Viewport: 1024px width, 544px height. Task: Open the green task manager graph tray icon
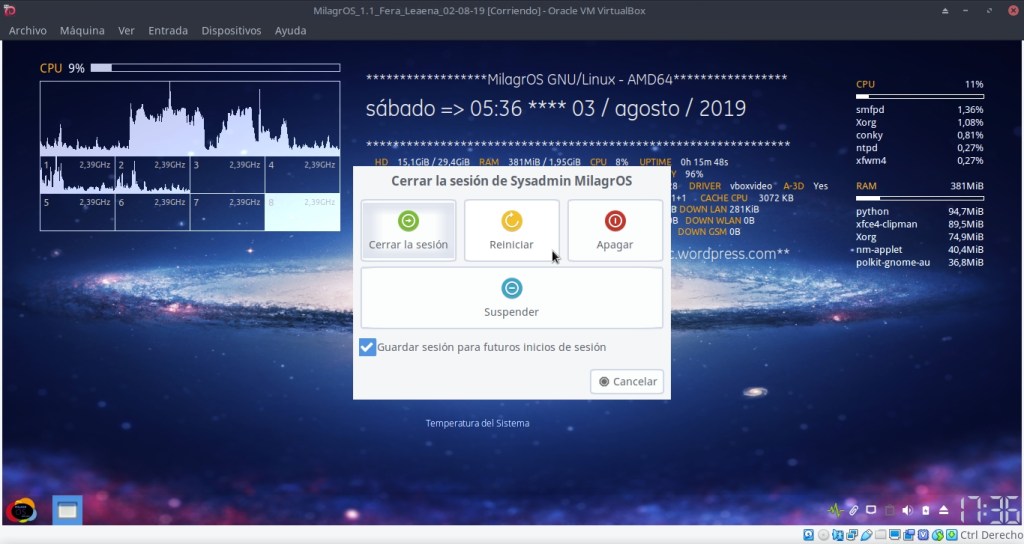pos(835,510)
